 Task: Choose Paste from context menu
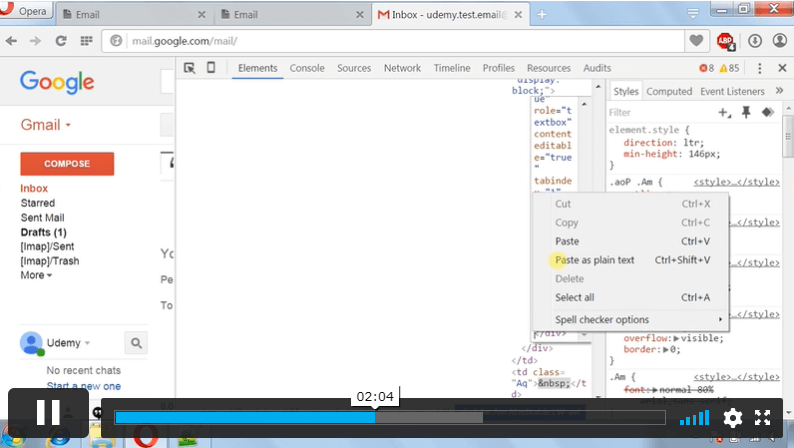point(631,241)
